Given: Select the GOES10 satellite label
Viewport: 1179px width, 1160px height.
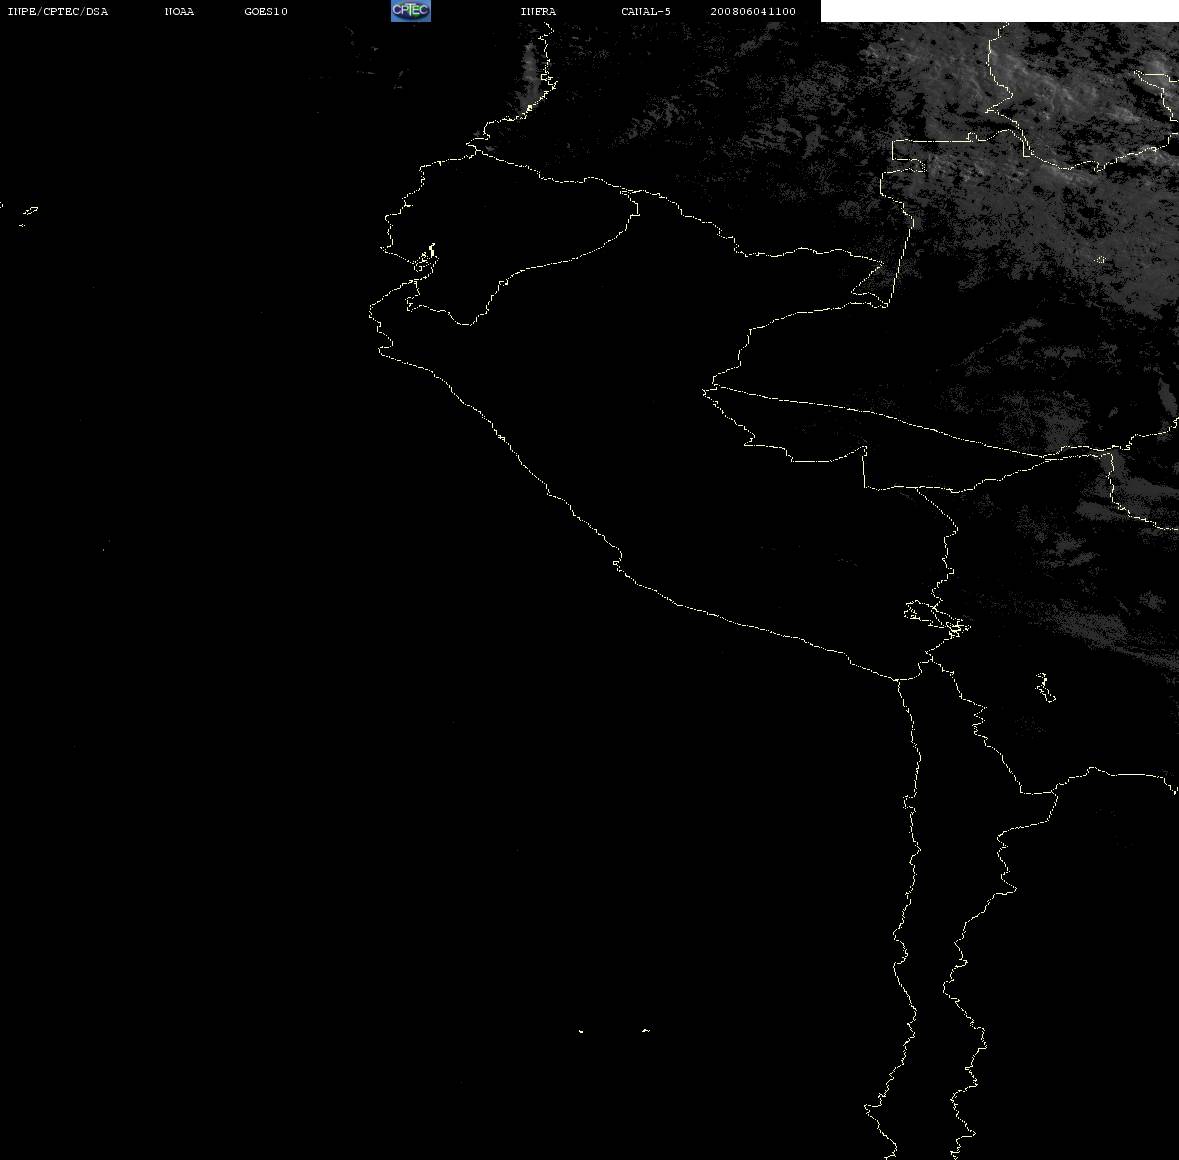Looking at the screenshot, I should [x=265, y=11].
